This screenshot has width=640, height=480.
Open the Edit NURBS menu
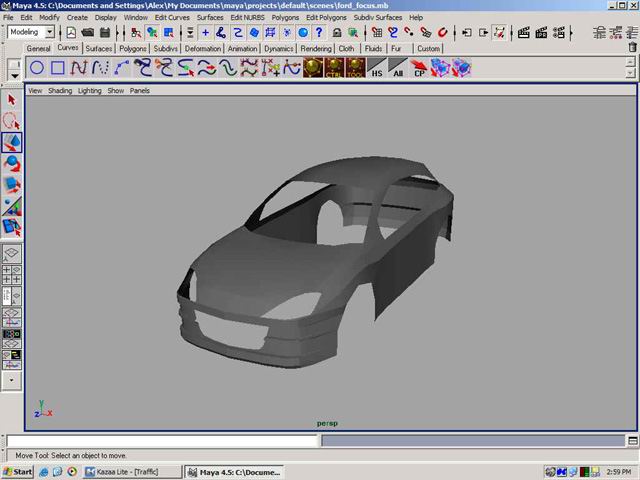click(x=249, y=17)
